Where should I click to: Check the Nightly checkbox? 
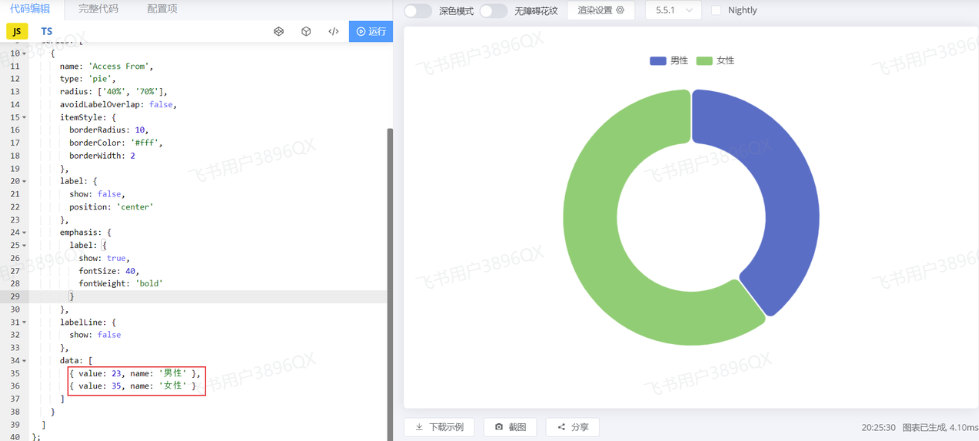point(716,10)
